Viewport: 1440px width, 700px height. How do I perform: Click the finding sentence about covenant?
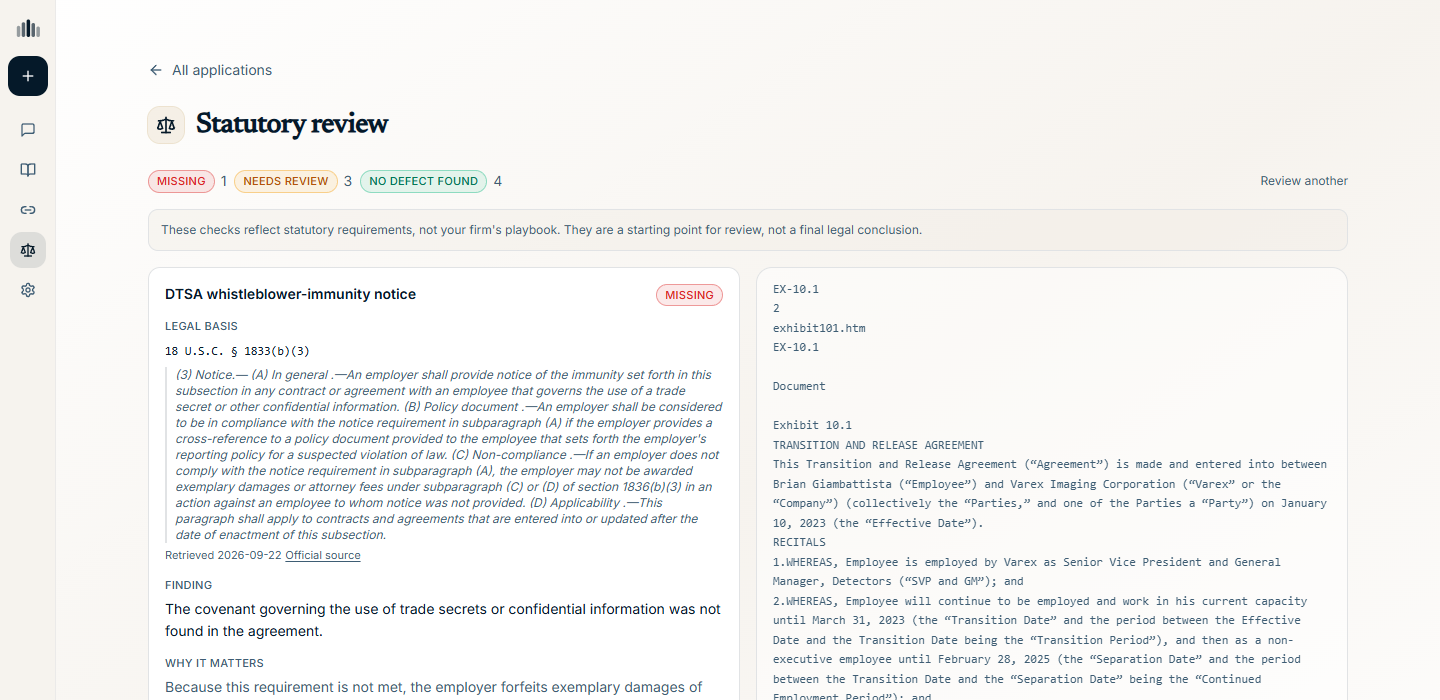(443, 620)
